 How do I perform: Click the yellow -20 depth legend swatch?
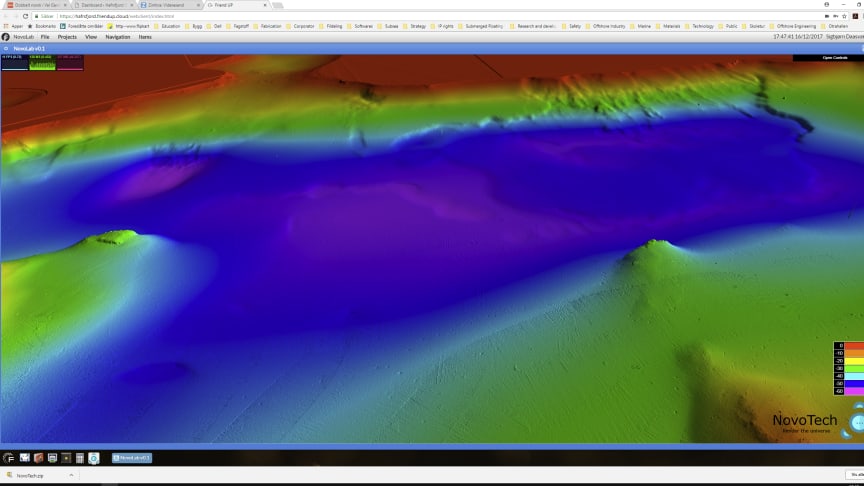[x=854, y=361]
